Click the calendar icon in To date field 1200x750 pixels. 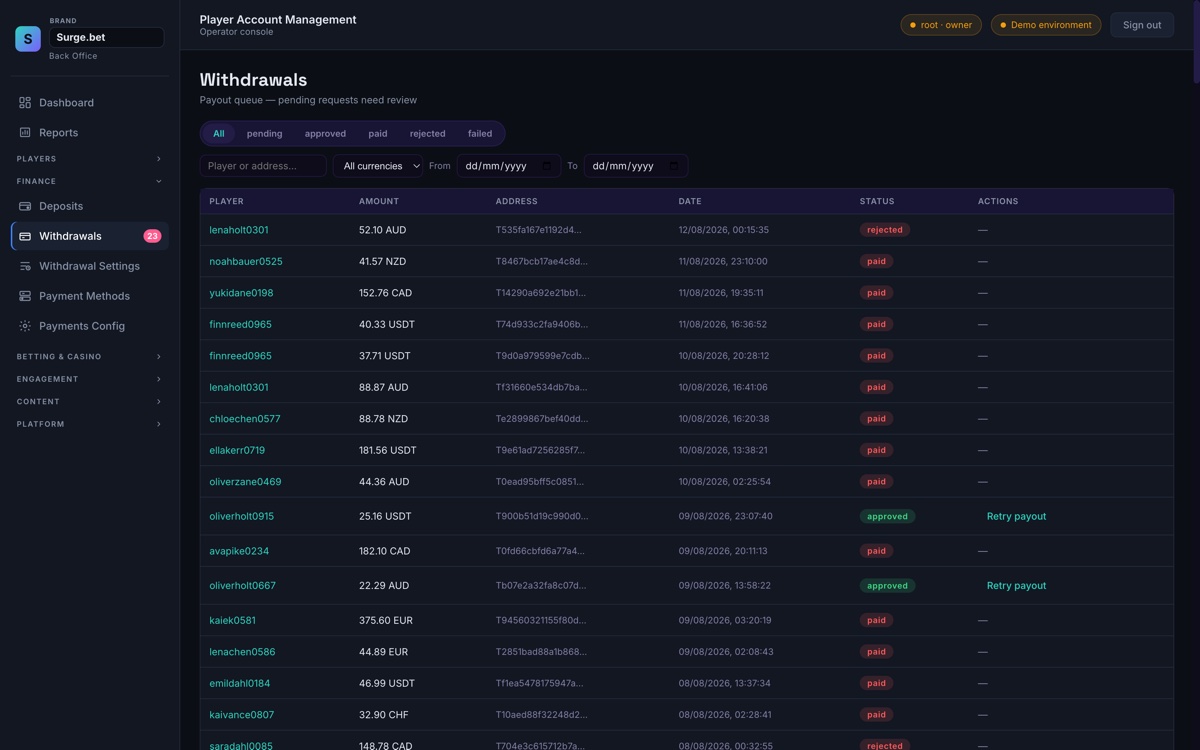tap(674, 166)
